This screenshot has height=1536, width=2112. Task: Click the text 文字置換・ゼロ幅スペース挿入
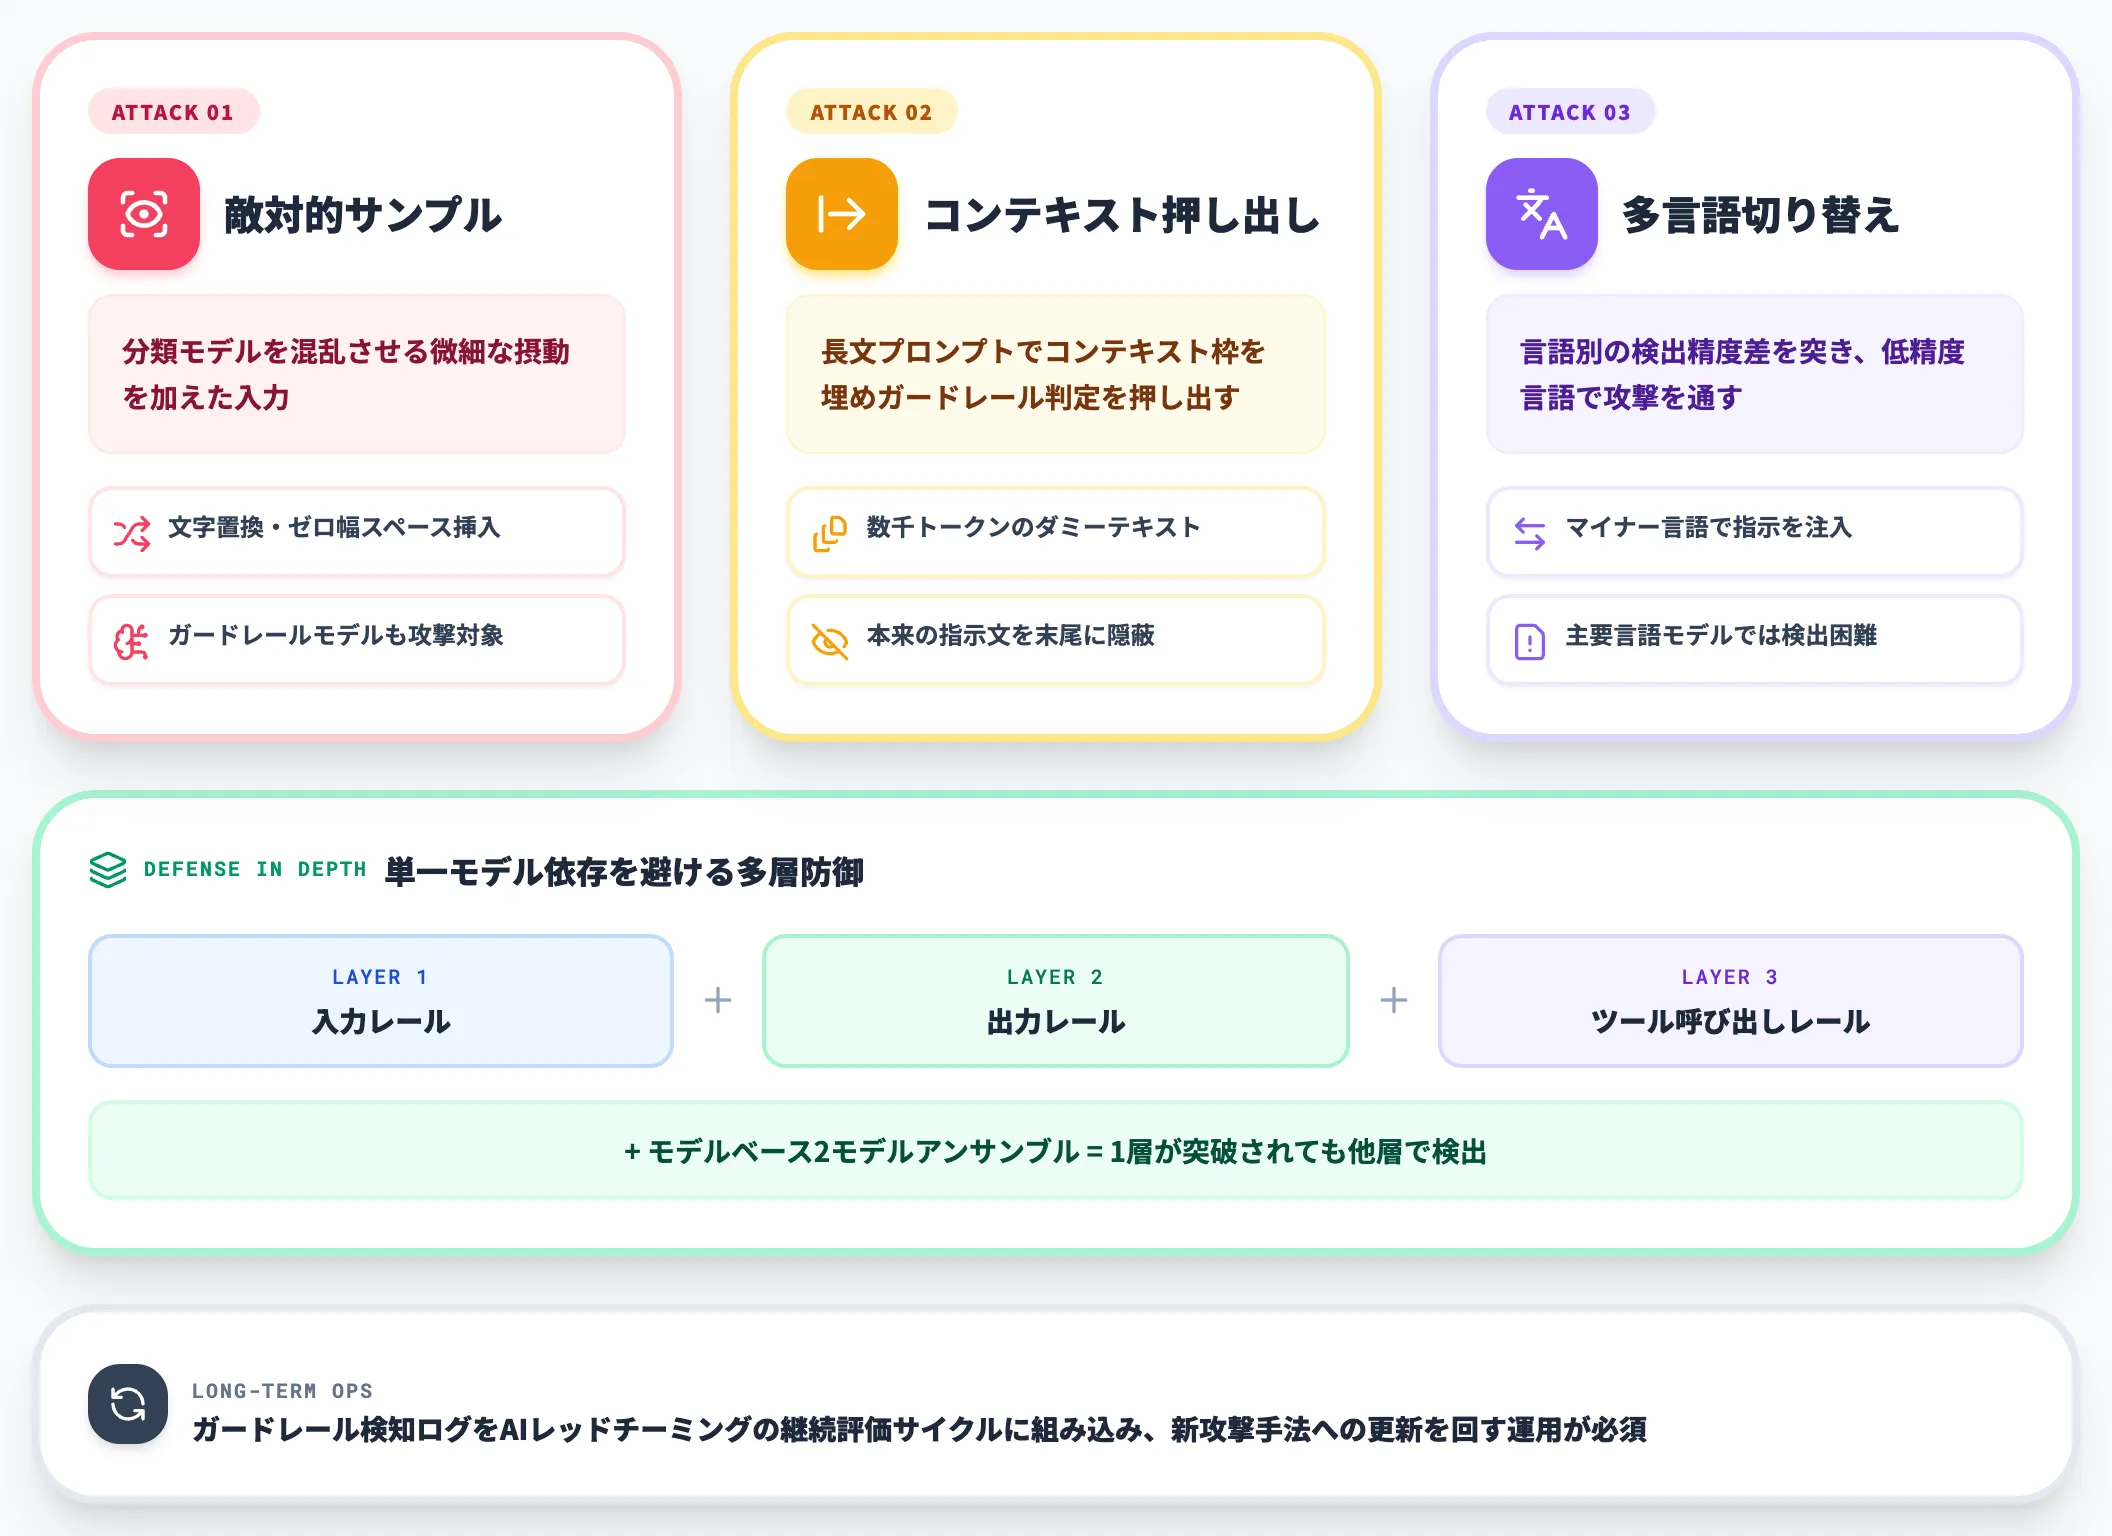(334, 527)
